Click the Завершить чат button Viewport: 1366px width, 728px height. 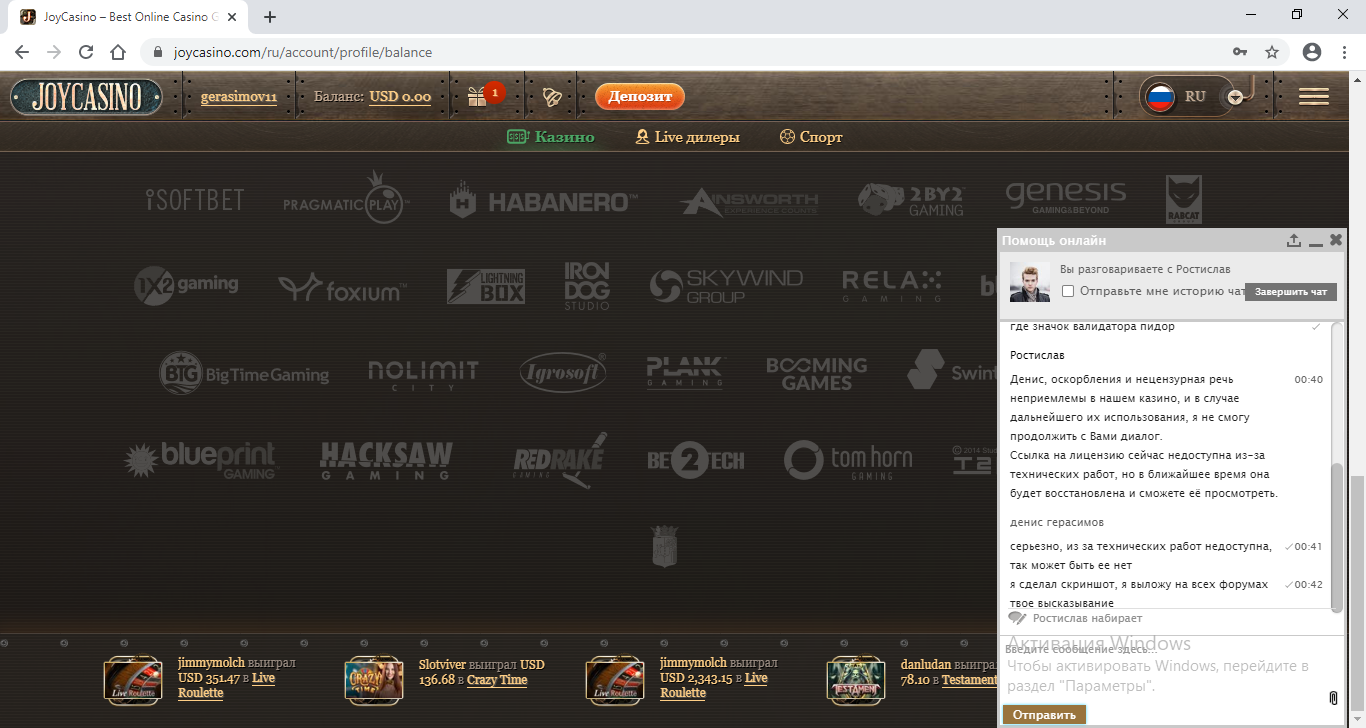[1290, 291]
